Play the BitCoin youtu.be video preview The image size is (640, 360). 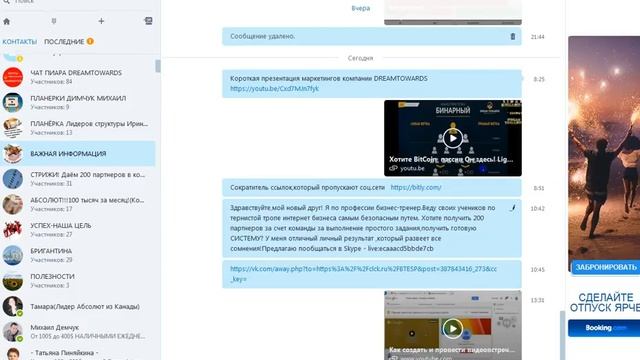[453, 138]
